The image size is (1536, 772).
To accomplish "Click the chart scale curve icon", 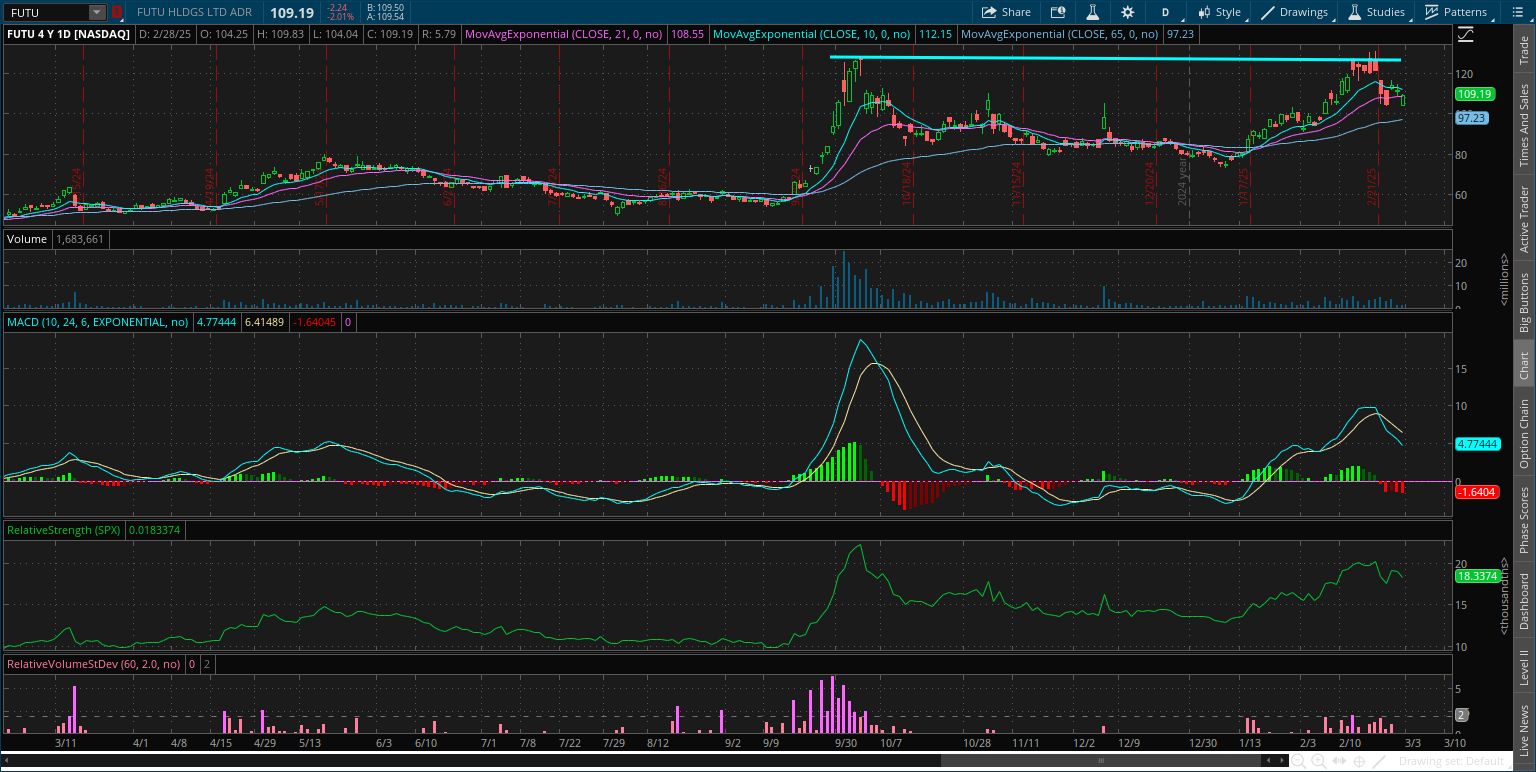I will pyautogui.click(x=1466, y=34).
